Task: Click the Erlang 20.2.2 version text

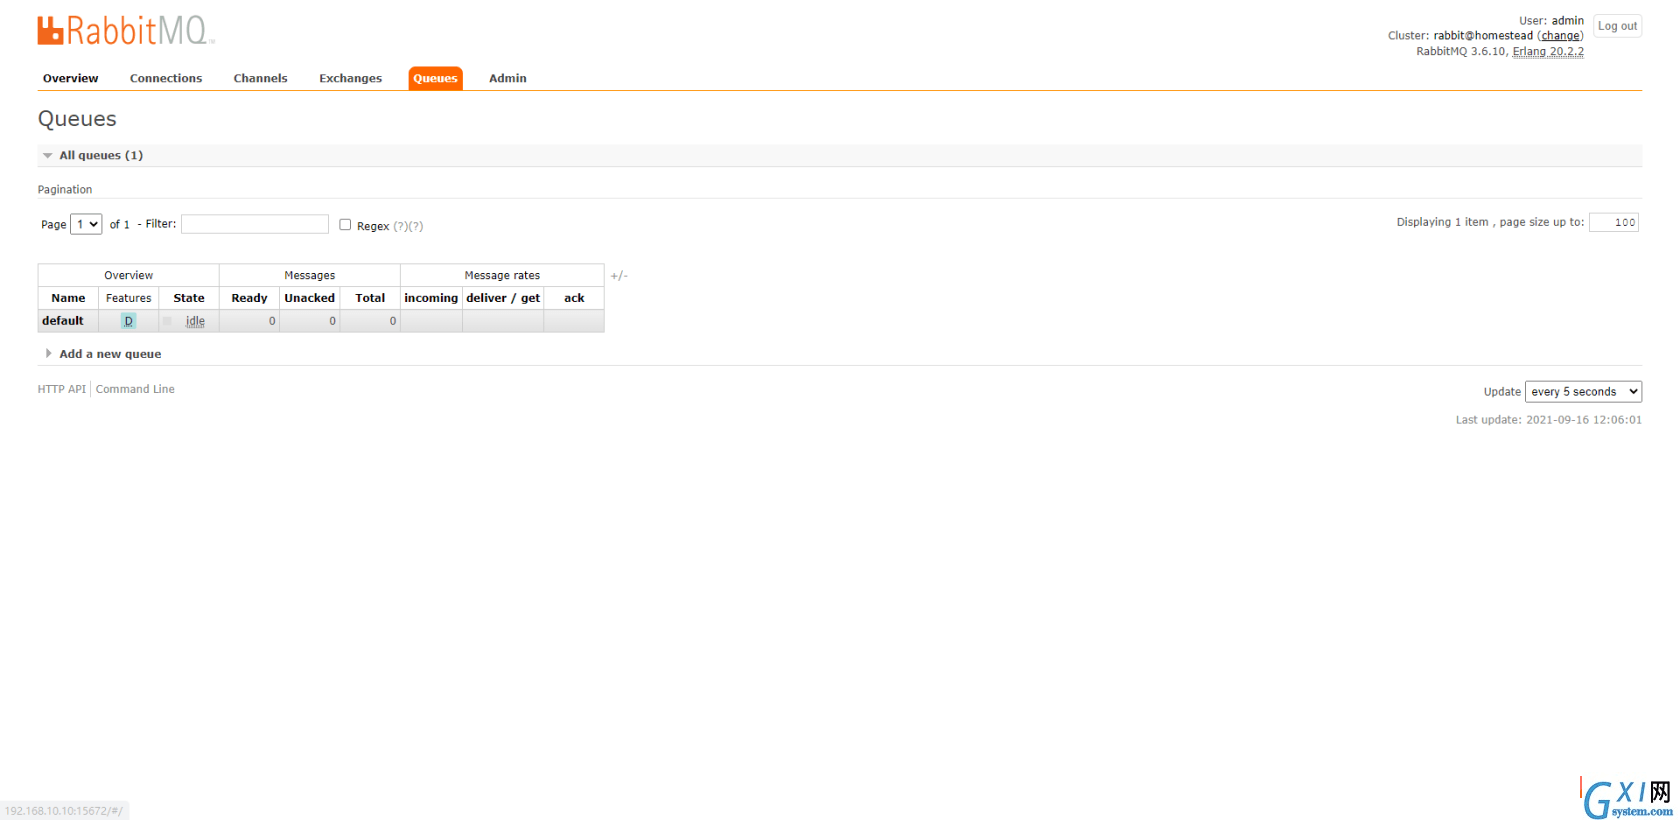Action: [x=1548, y=52]
